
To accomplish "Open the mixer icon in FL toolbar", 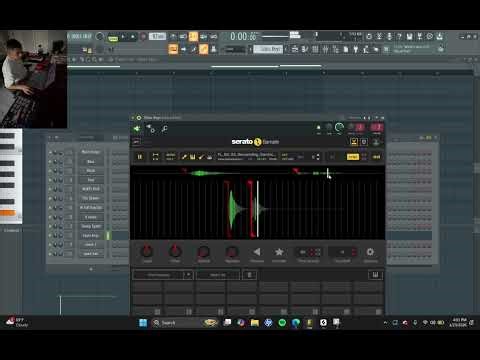I will point(325,49).
